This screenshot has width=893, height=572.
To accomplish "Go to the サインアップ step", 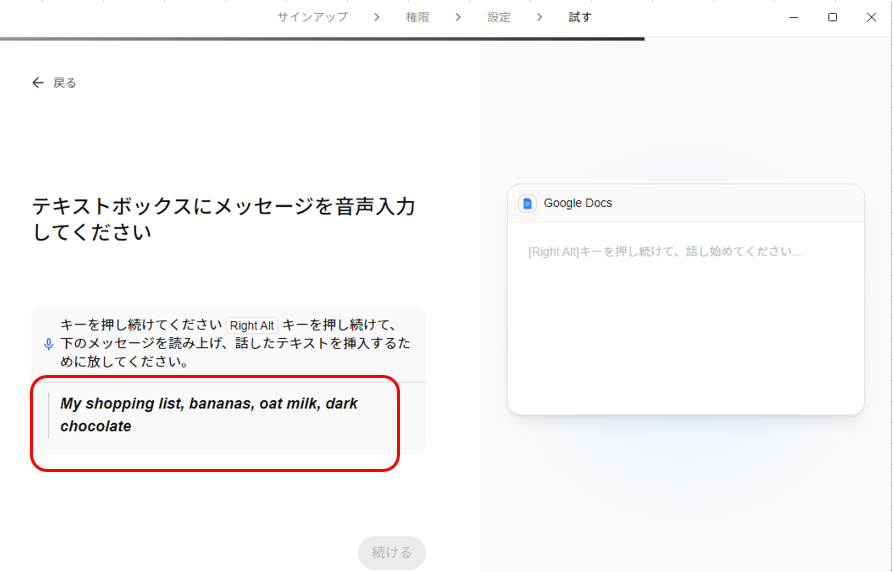I will point(312,17).
